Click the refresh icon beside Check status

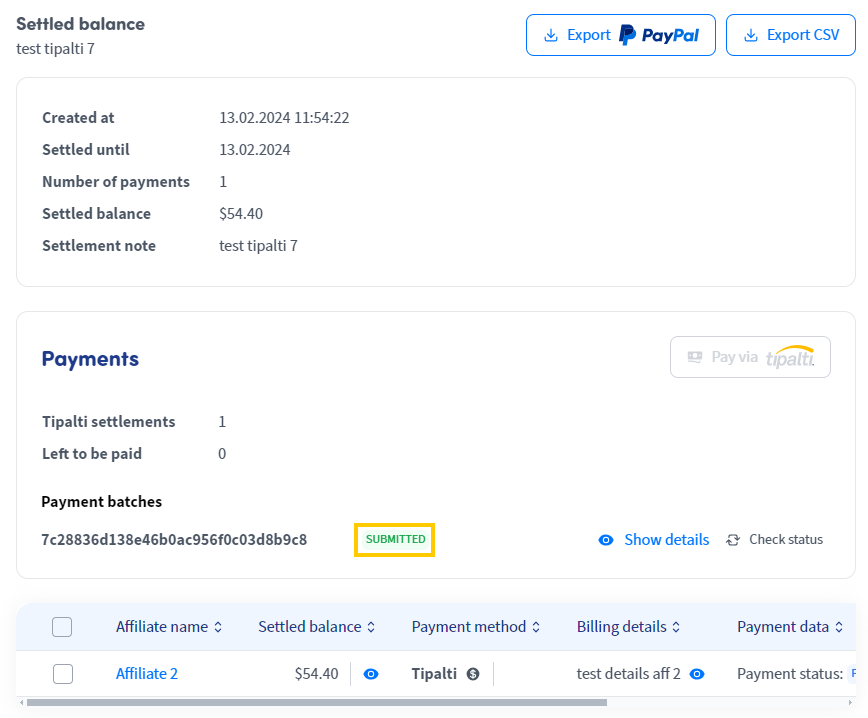(733, 540)
